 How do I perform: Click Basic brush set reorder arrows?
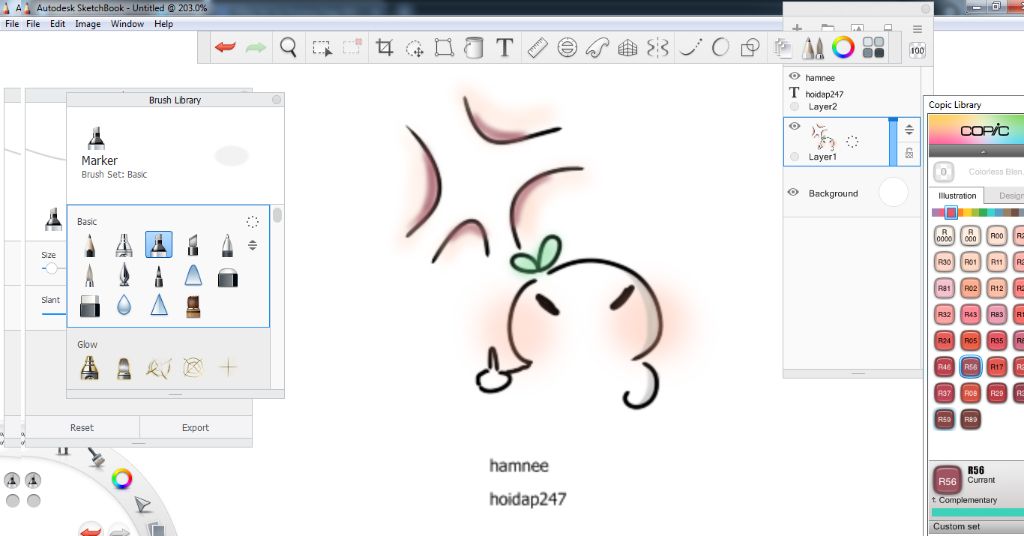pos(252,245)
